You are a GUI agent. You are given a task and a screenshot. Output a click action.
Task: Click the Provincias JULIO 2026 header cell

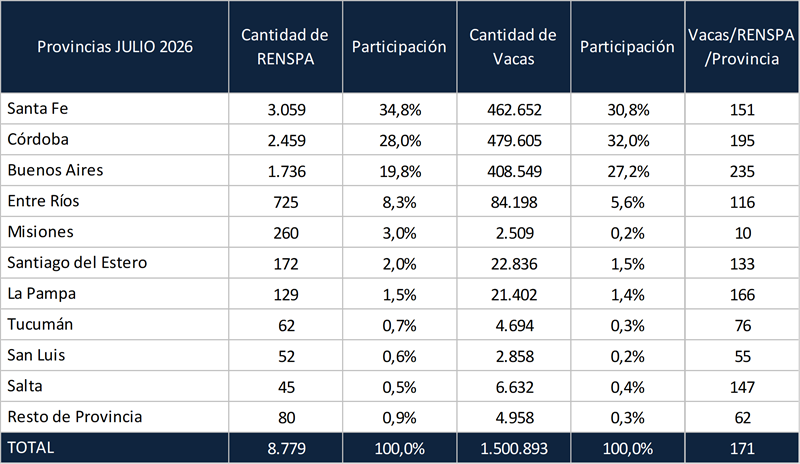(115, 46)
